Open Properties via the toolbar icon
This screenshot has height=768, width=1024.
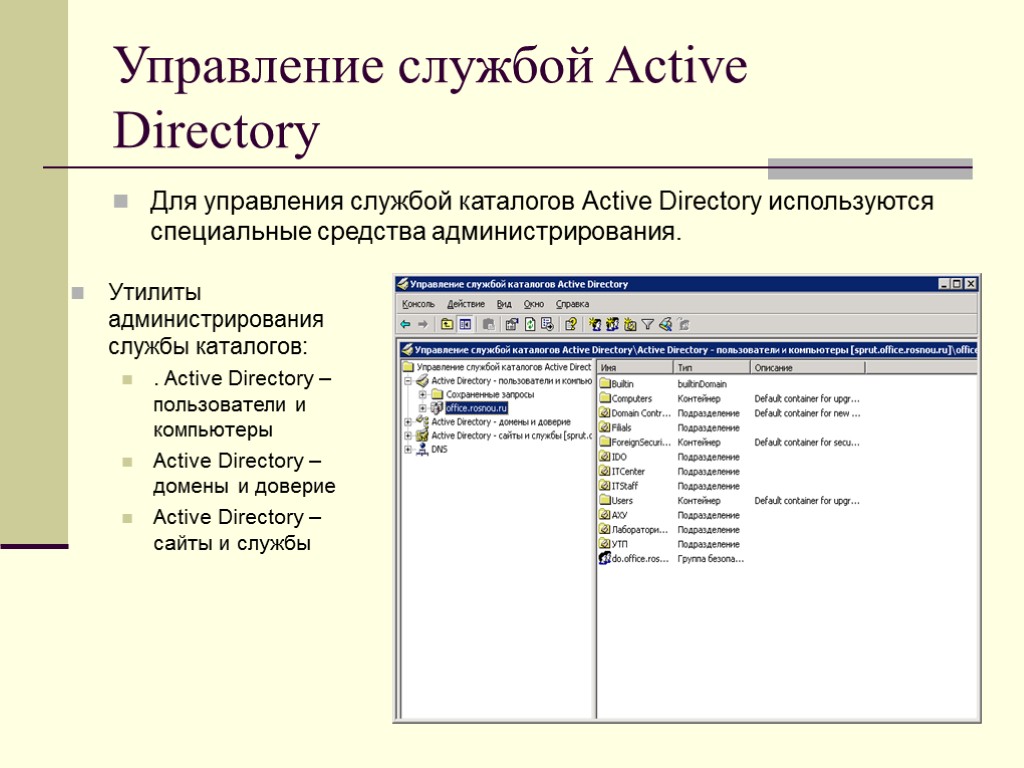click(511, 324)
